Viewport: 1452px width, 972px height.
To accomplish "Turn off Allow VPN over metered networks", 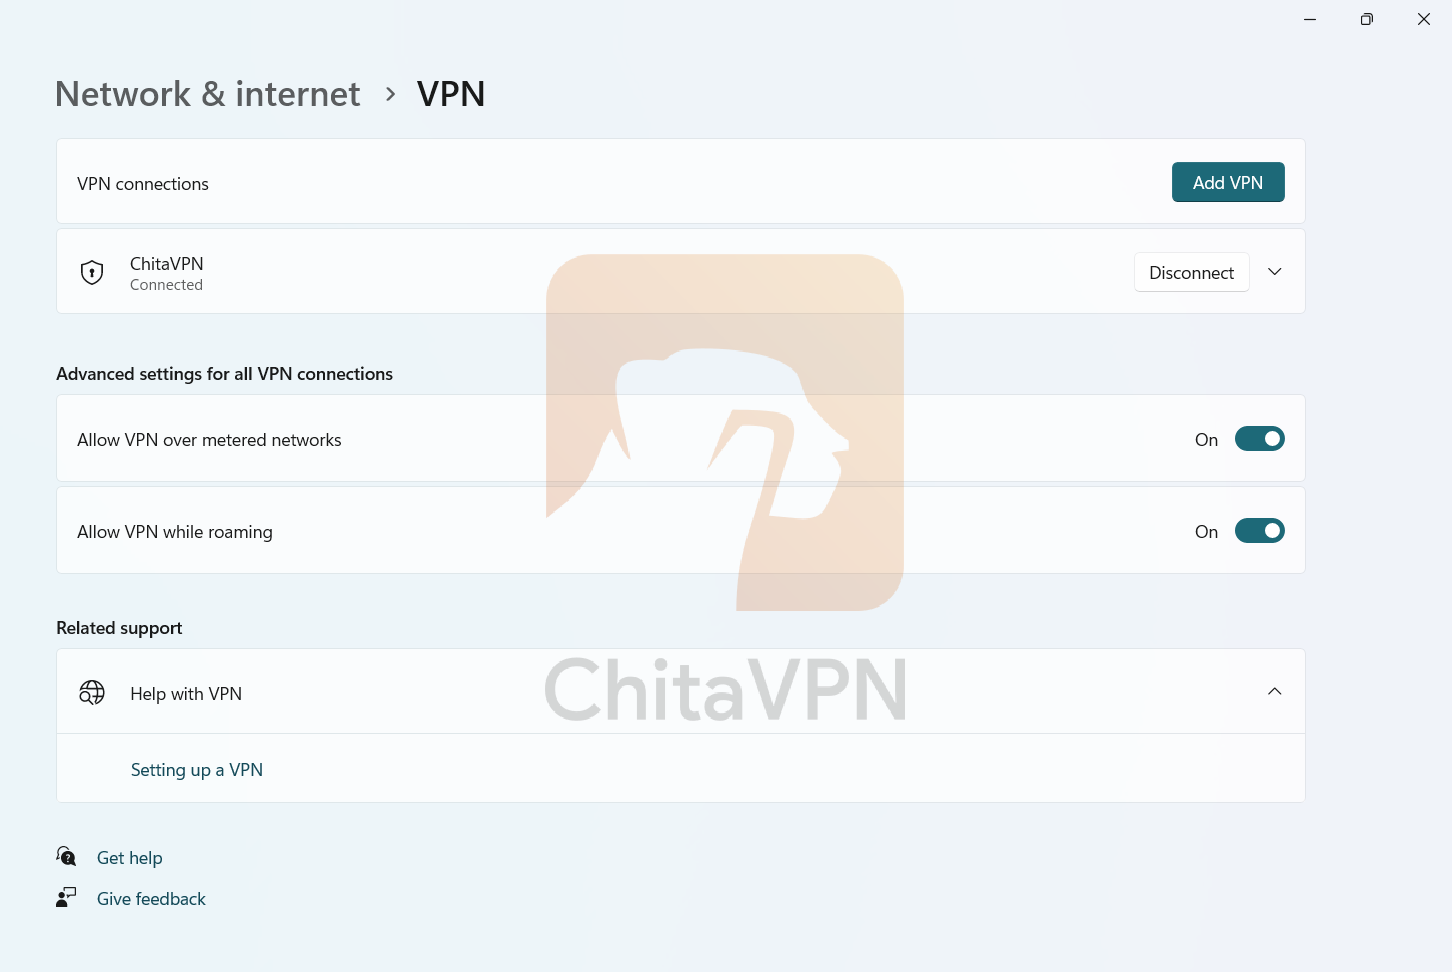I will (x=1259, y=439).
